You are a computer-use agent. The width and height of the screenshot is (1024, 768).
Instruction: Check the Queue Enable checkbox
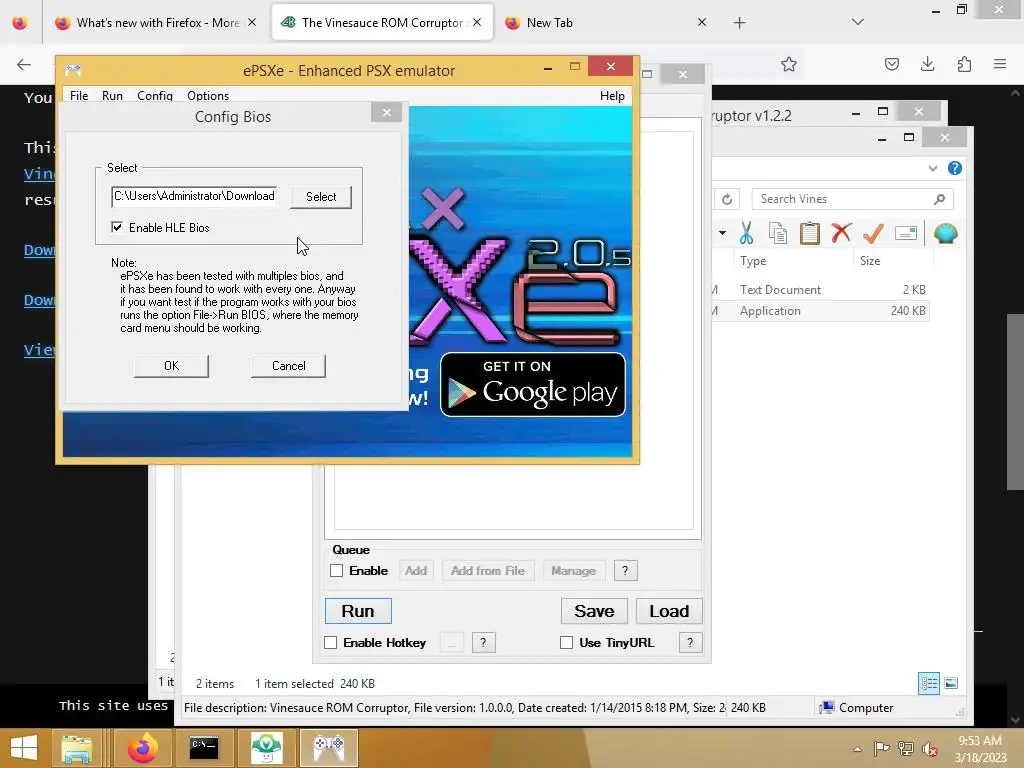coord(336,571)
